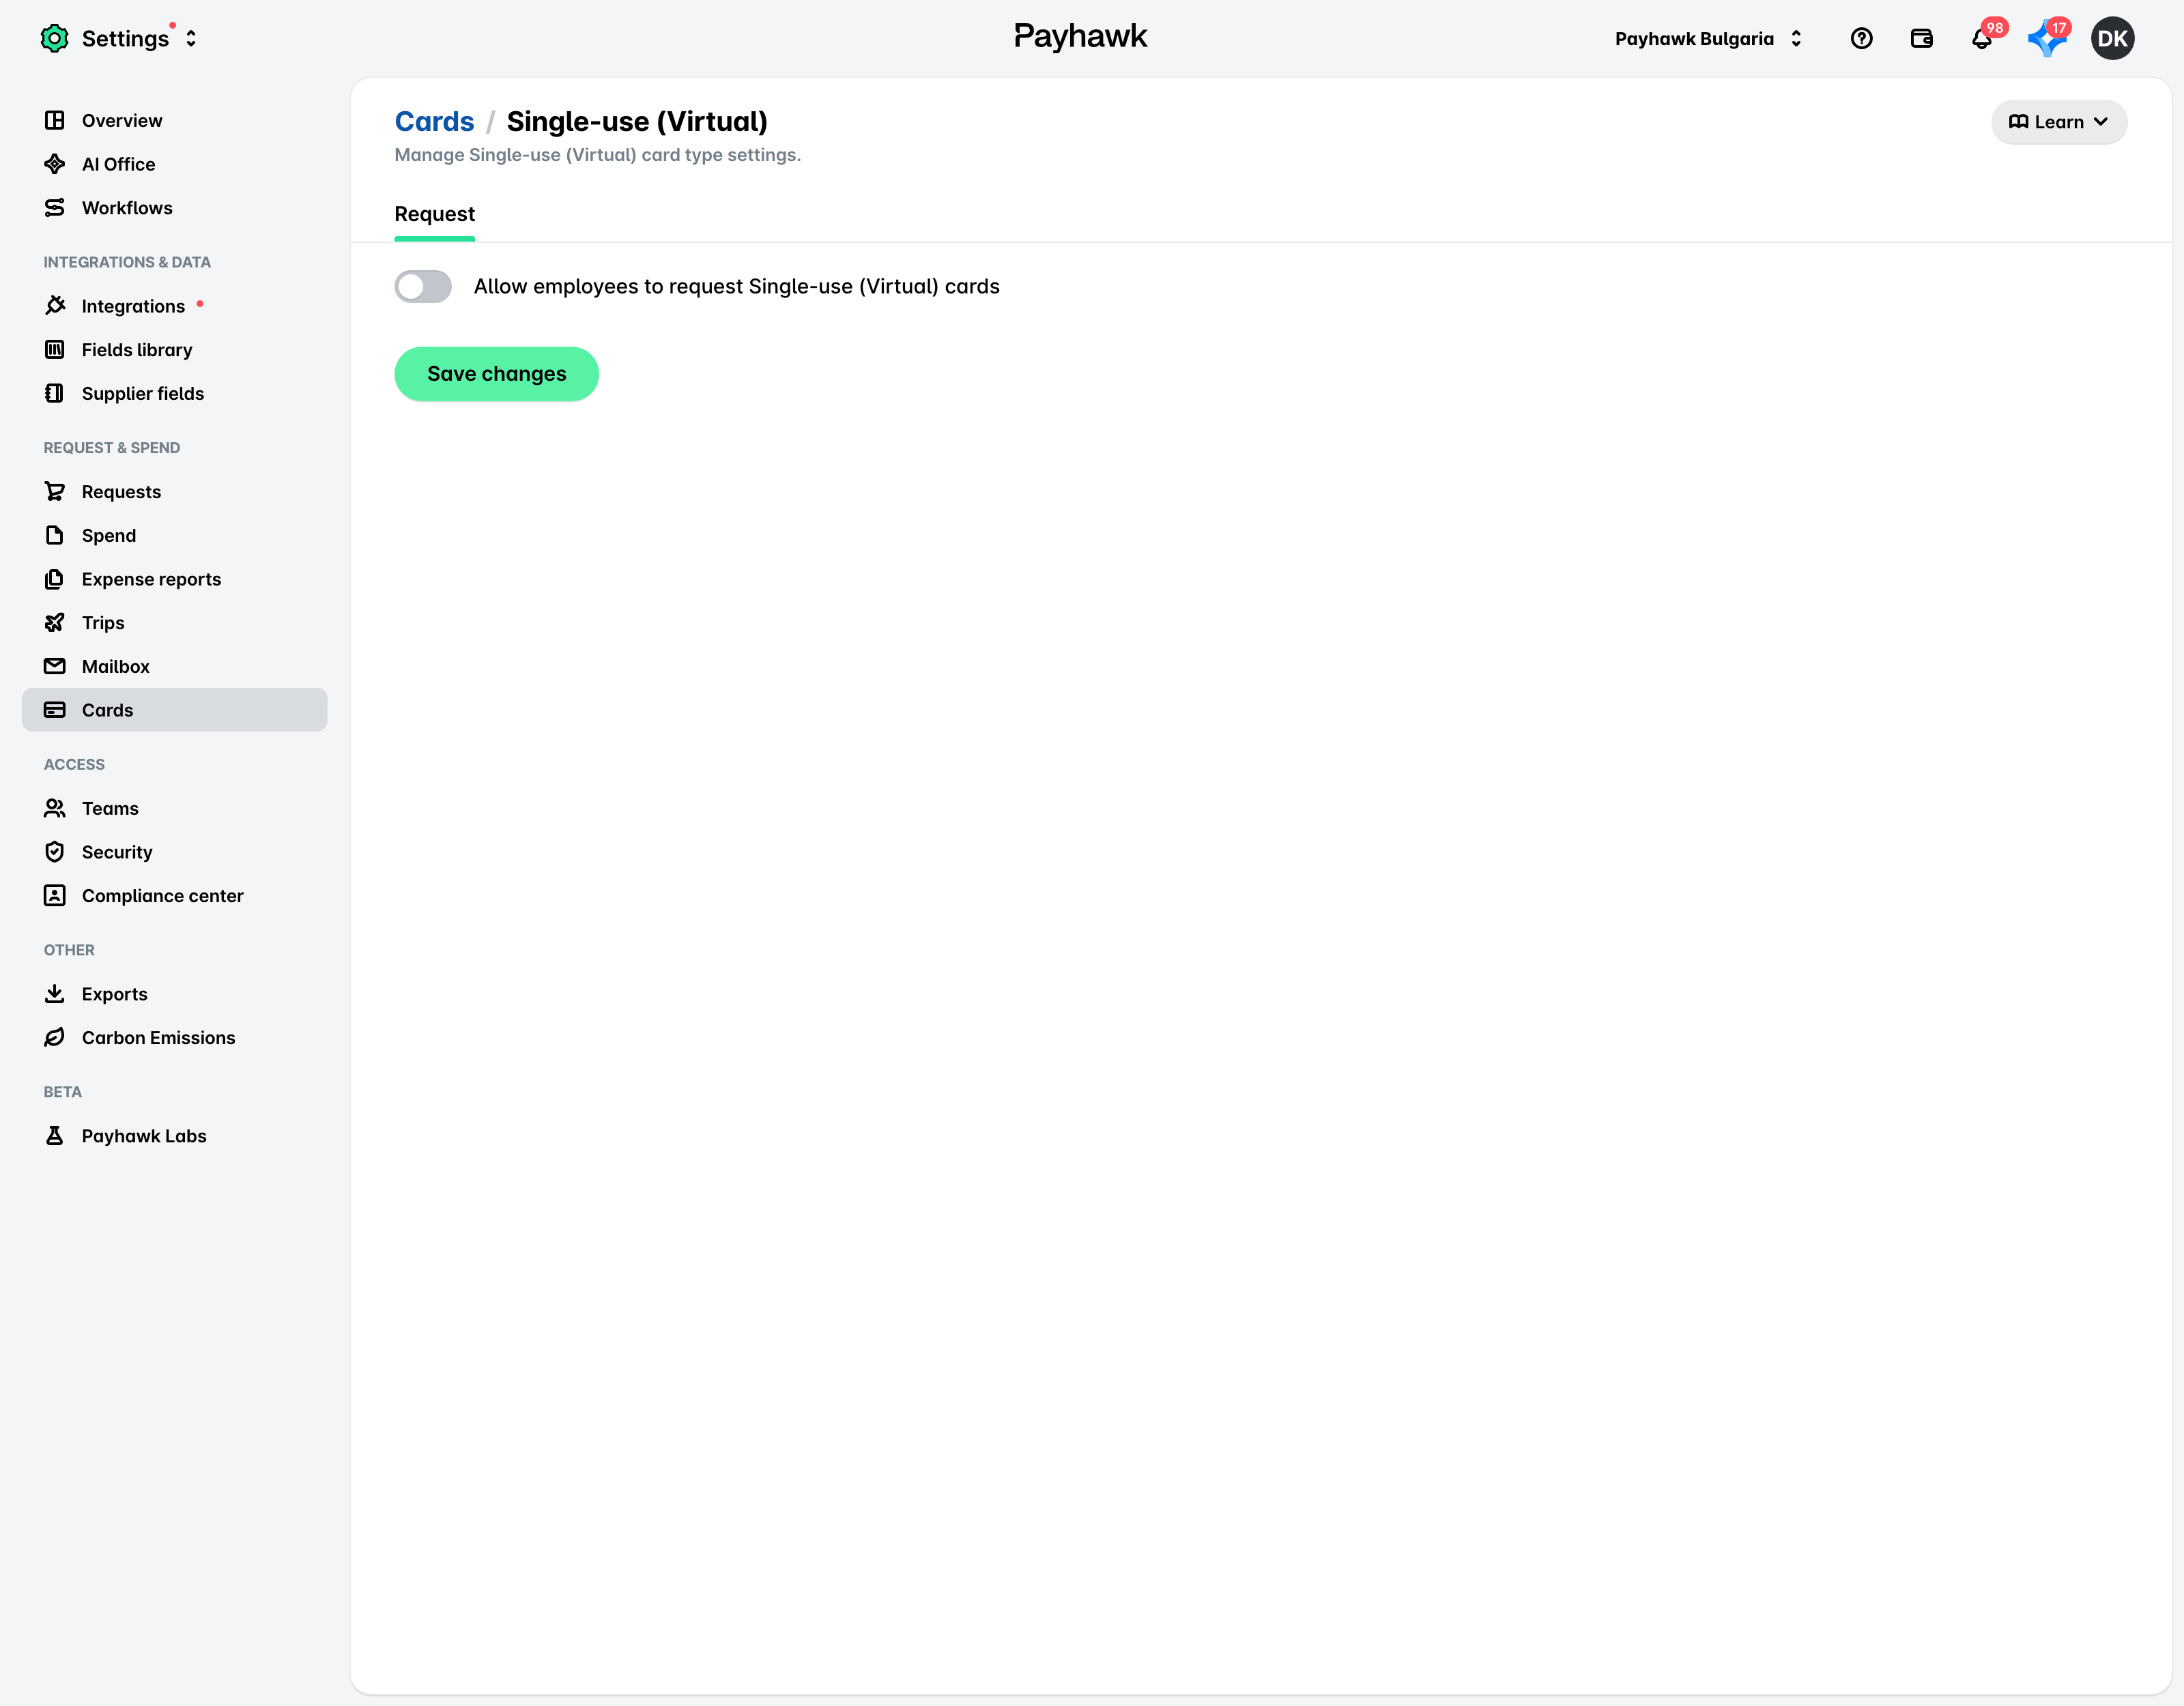Open the DK user avatar menu
The height and width of the screenshot is (1706, 2184).
click(x=2112, y=38)
